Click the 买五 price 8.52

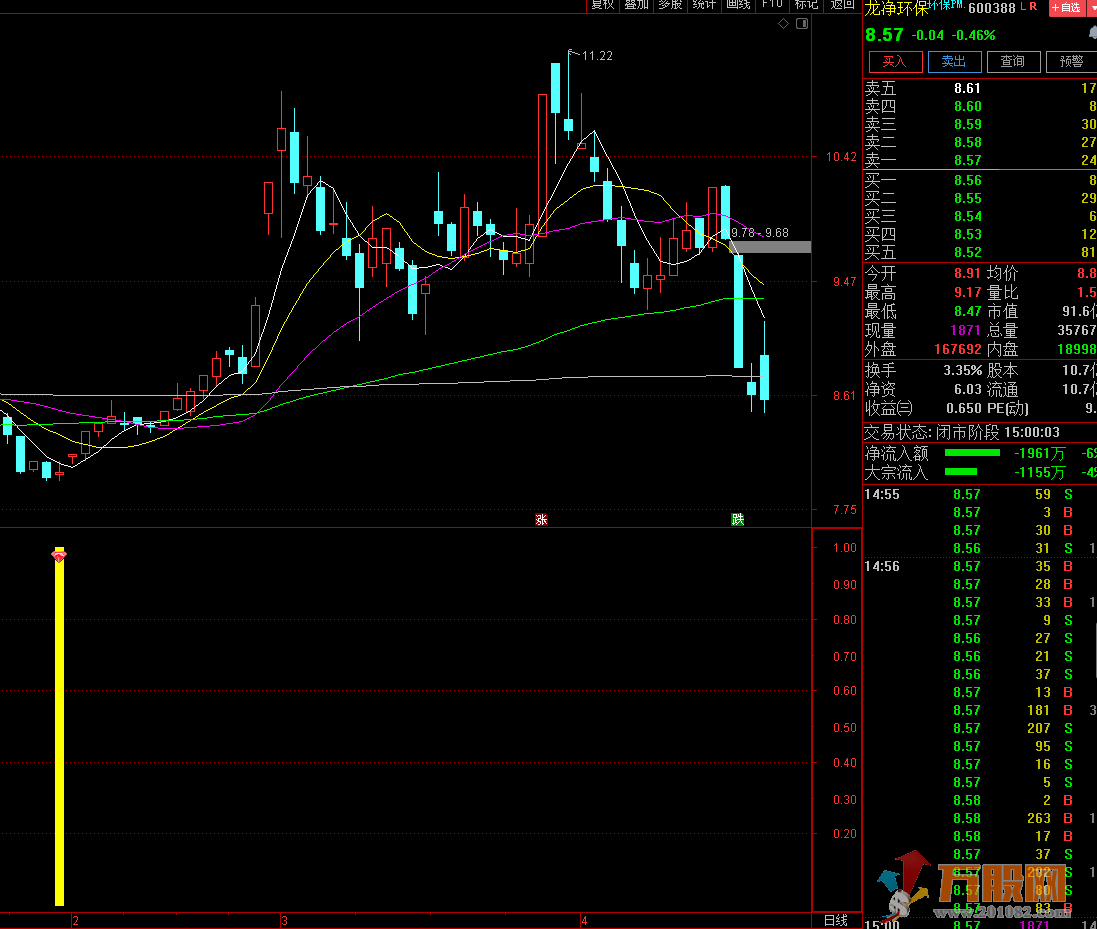tap(968, 253)
